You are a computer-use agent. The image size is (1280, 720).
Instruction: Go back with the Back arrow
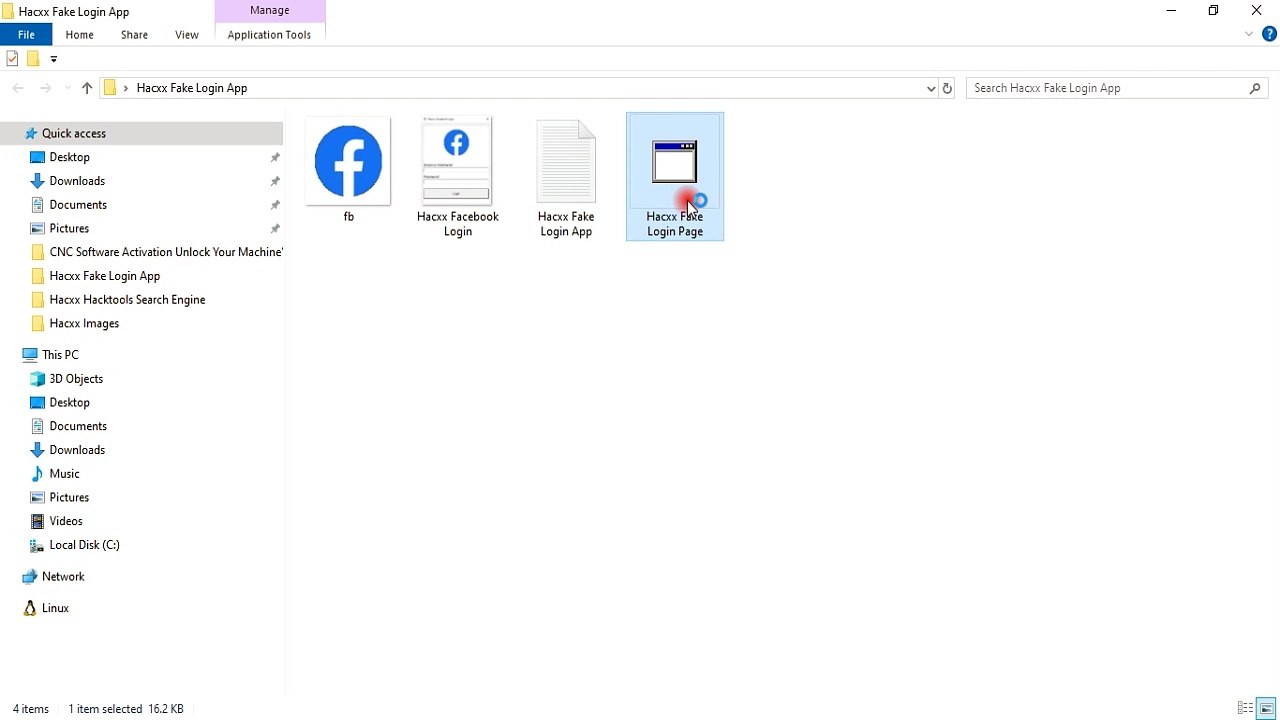click(18, 88)
